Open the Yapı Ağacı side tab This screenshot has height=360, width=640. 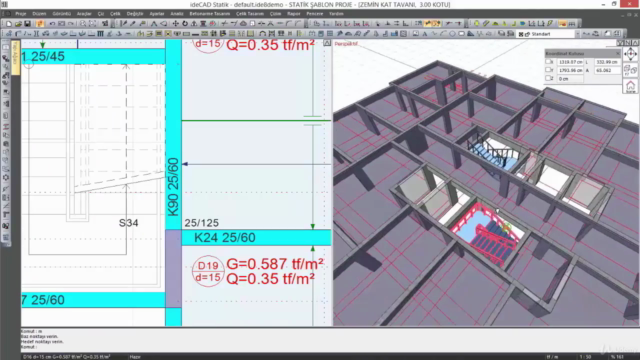[x=16, y=58]
